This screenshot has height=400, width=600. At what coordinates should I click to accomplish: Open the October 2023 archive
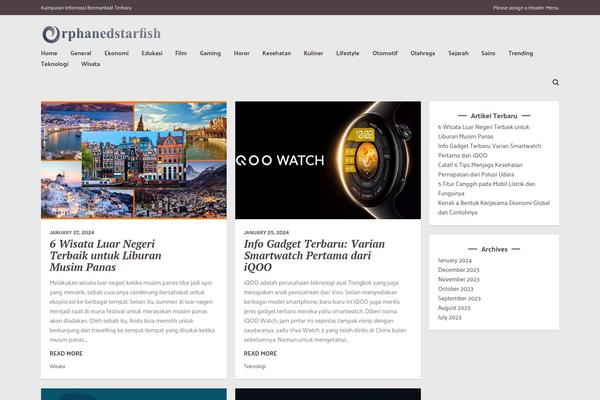tap(455, 289)
